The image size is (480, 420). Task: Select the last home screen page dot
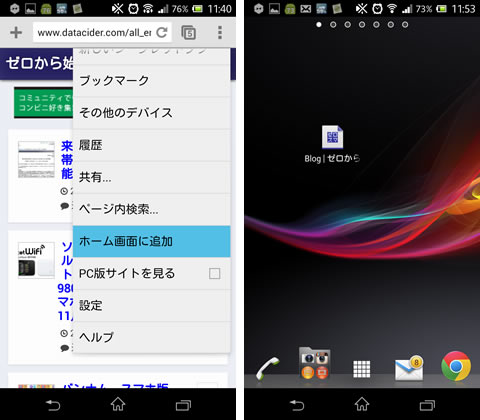tap(405, 24)
